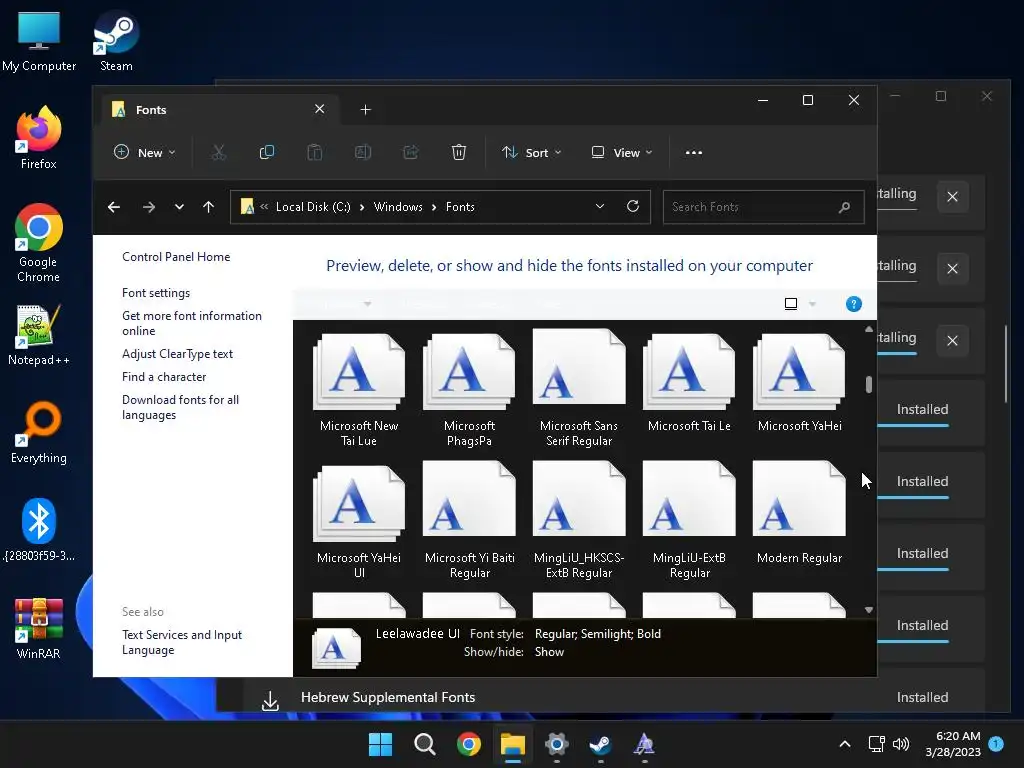Click Download fonts for all languages
This screenshot has height=768, width=1024.
180,408
